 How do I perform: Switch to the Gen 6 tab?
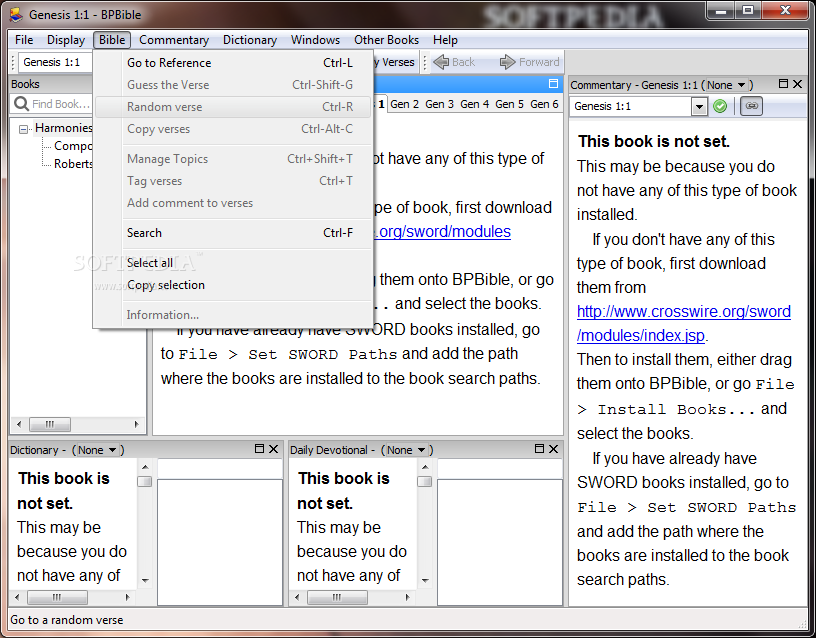coord(544,104)
